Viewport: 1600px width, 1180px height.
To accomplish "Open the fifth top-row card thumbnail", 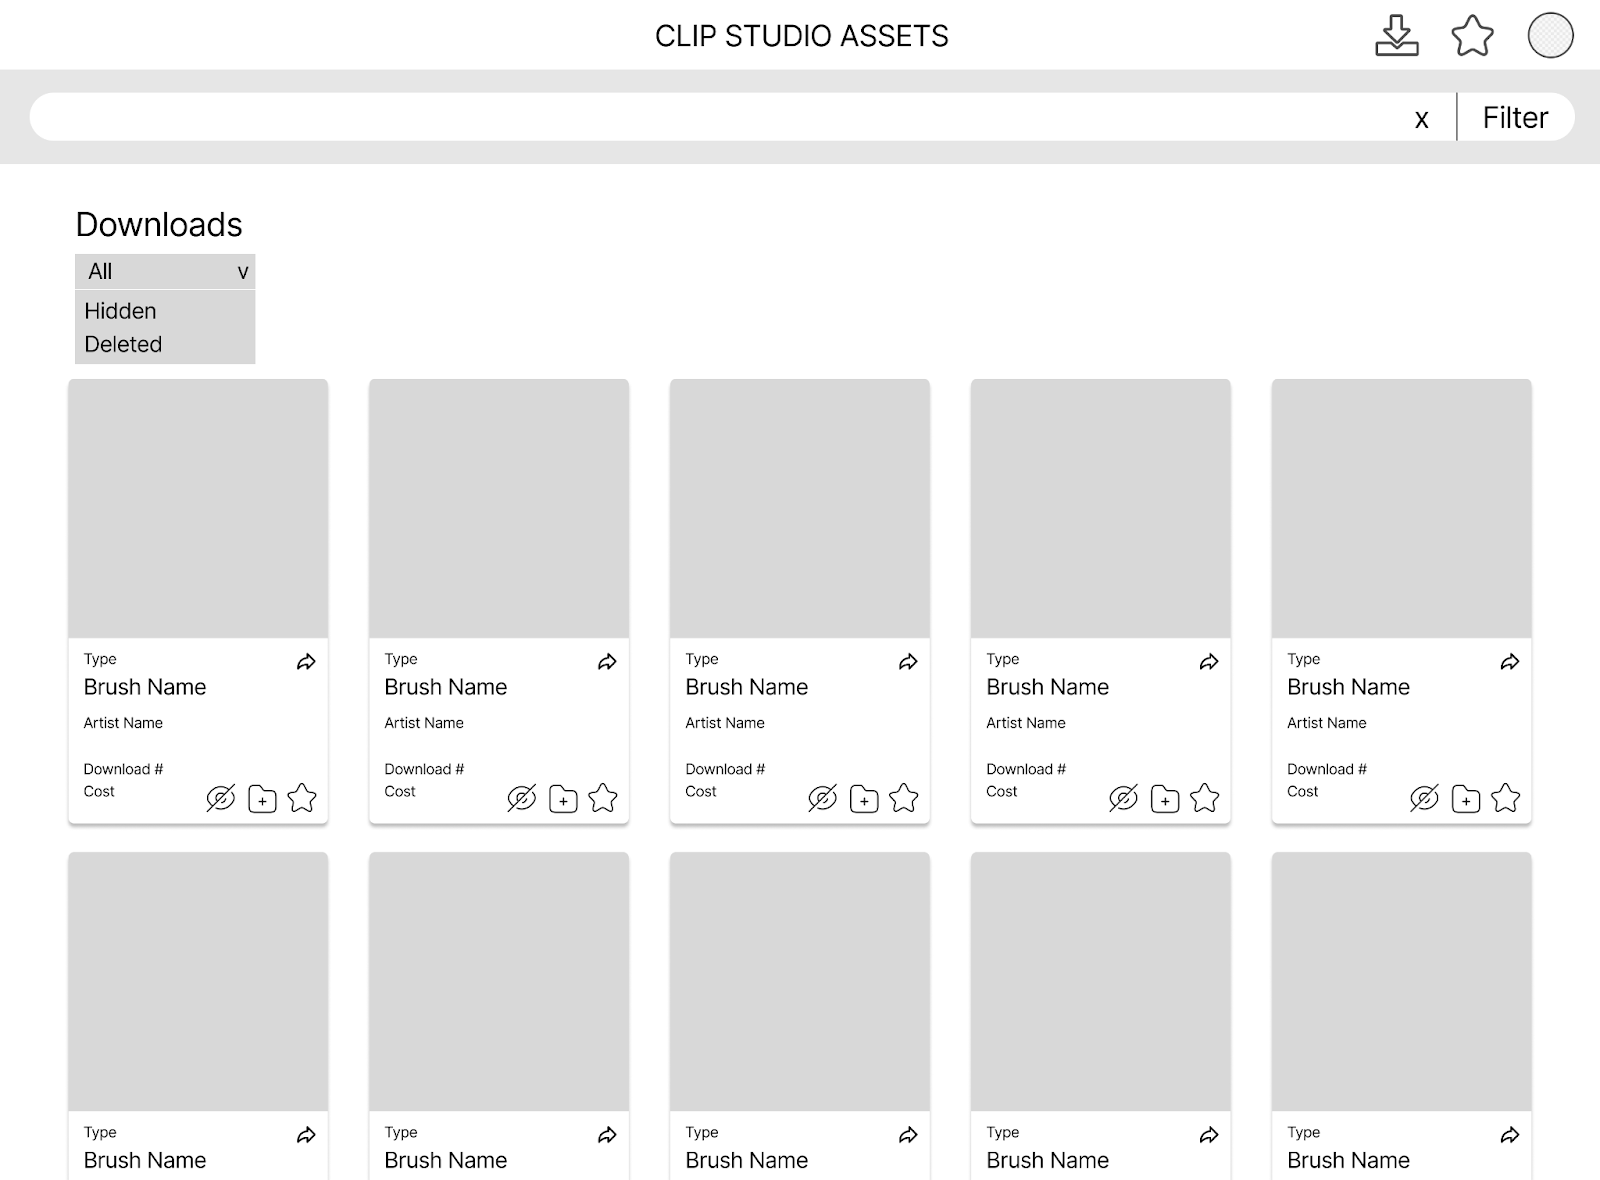I will coord(1402,508).
